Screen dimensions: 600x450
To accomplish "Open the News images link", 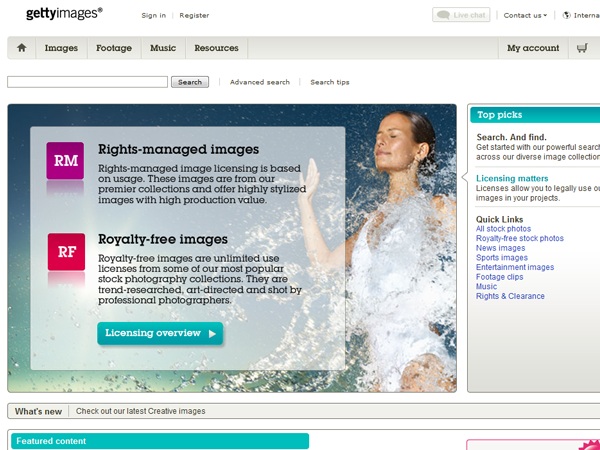I will point(501,248).
